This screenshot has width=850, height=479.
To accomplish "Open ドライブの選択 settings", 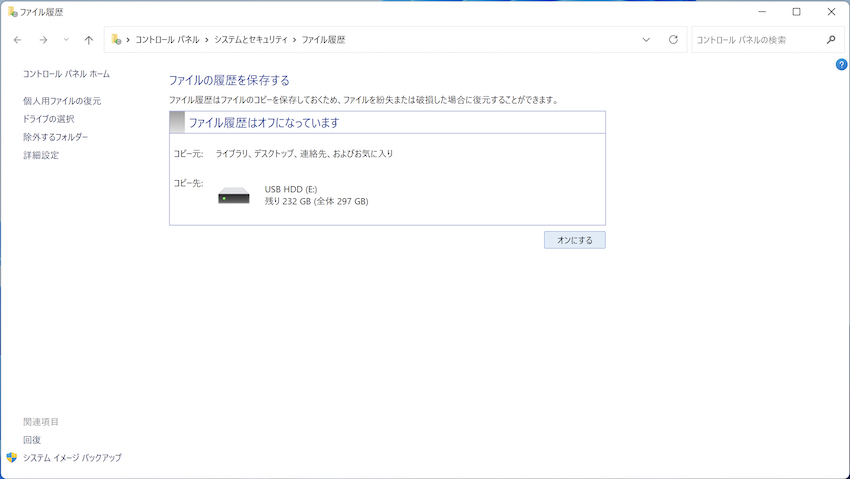I will pyautogui.click(x=49, y=119).
